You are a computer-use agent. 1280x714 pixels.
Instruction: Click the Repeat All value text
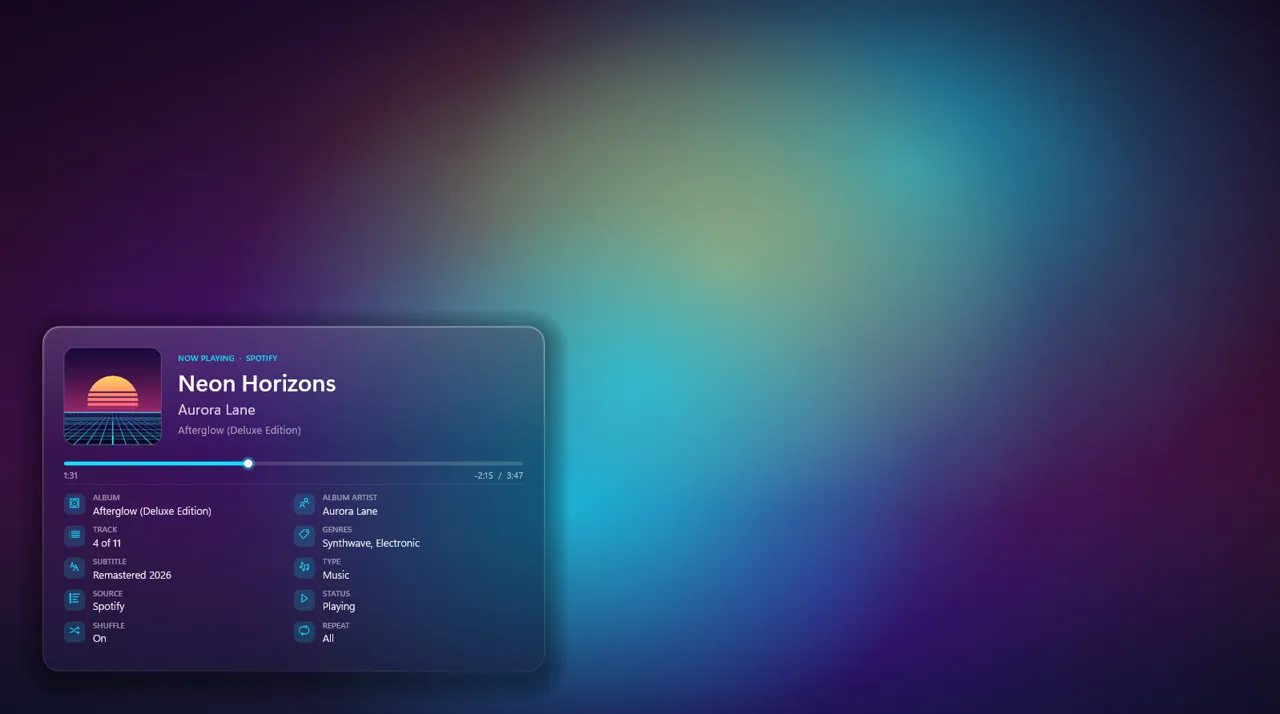point(328,638)
